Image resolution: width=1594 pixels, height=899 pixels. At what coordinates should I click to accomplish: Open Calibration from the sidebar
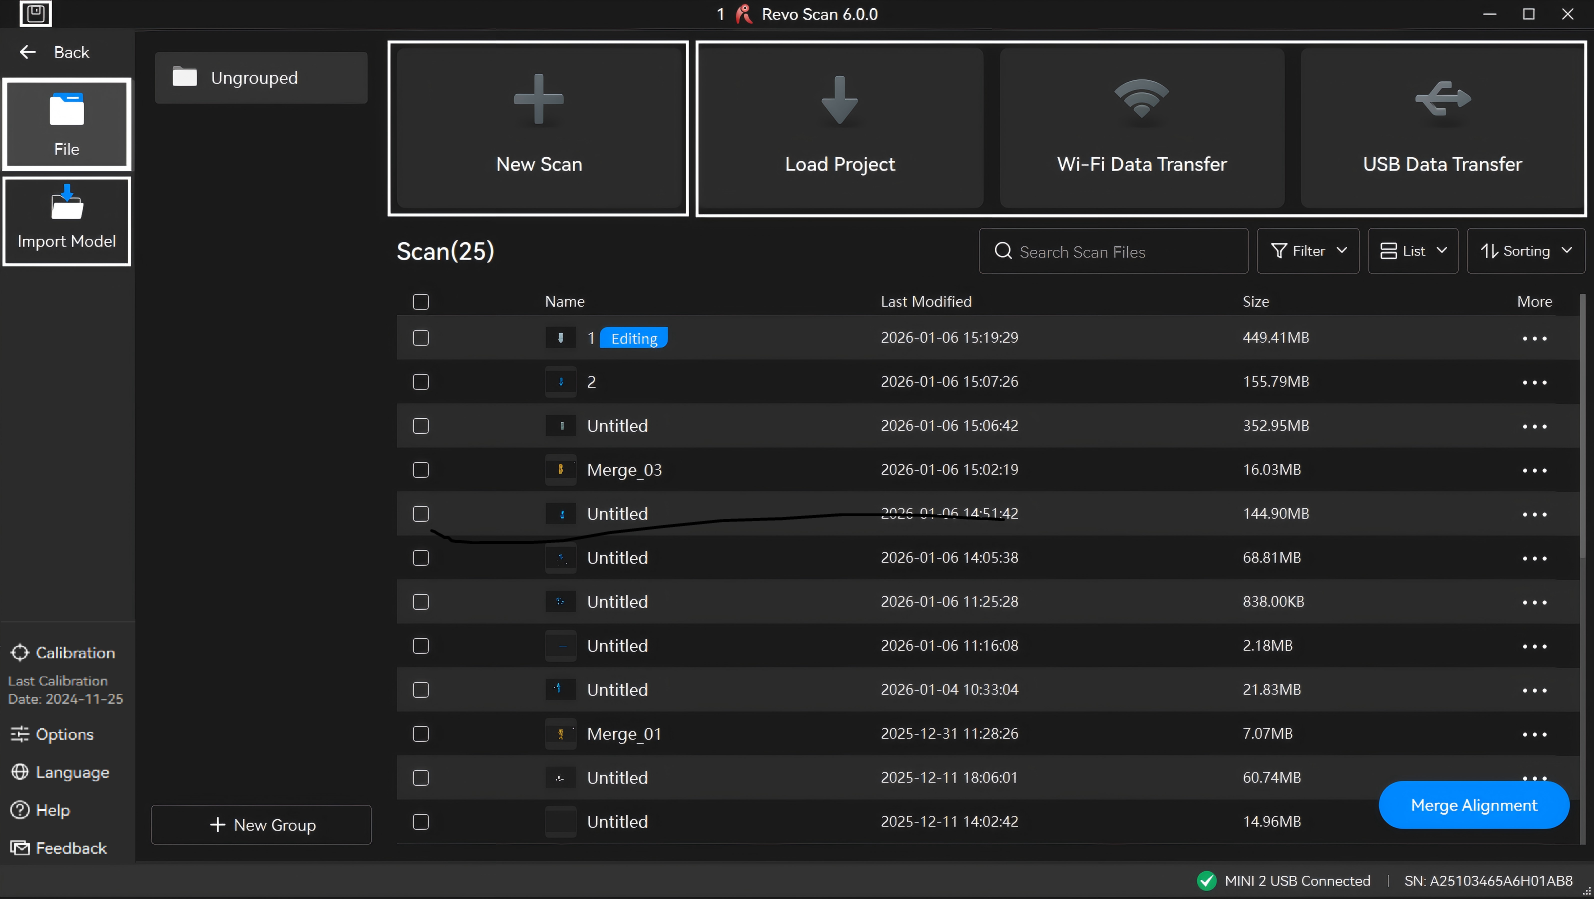pos(64,653)
